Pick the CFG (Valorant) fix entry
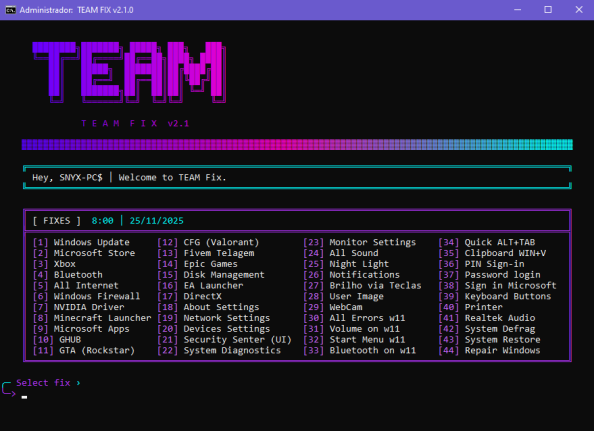The width and height of the screenshot is (594, 431). click(208, 242)
